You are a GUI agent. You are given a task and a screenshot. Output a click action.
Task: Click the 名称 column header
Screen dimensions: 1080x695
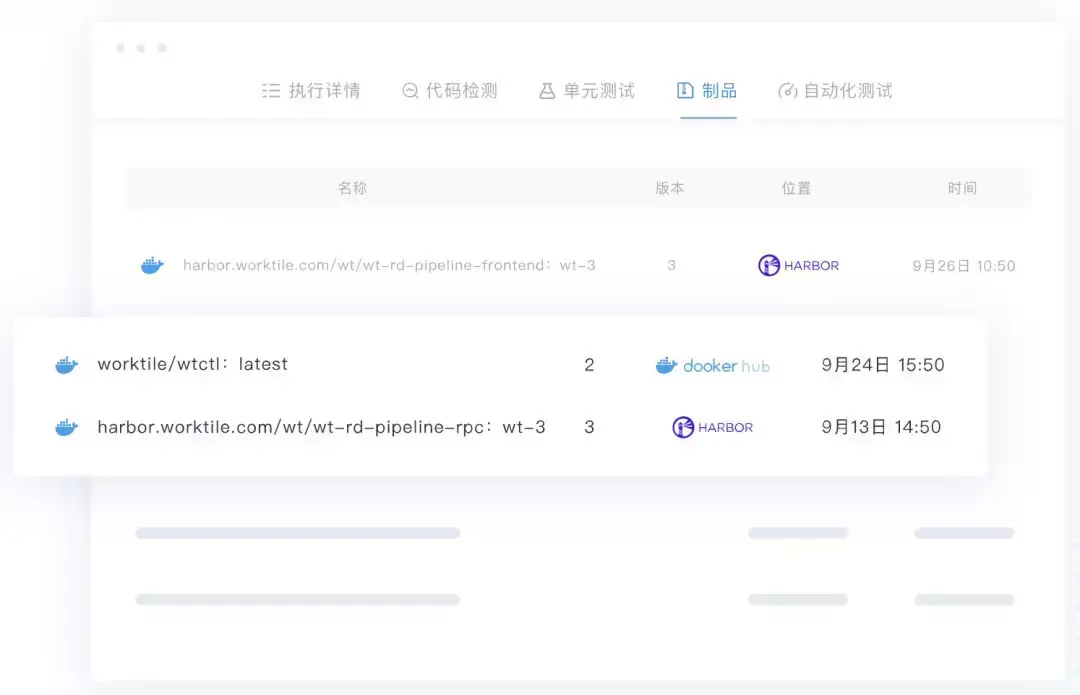tap(352, 188)
